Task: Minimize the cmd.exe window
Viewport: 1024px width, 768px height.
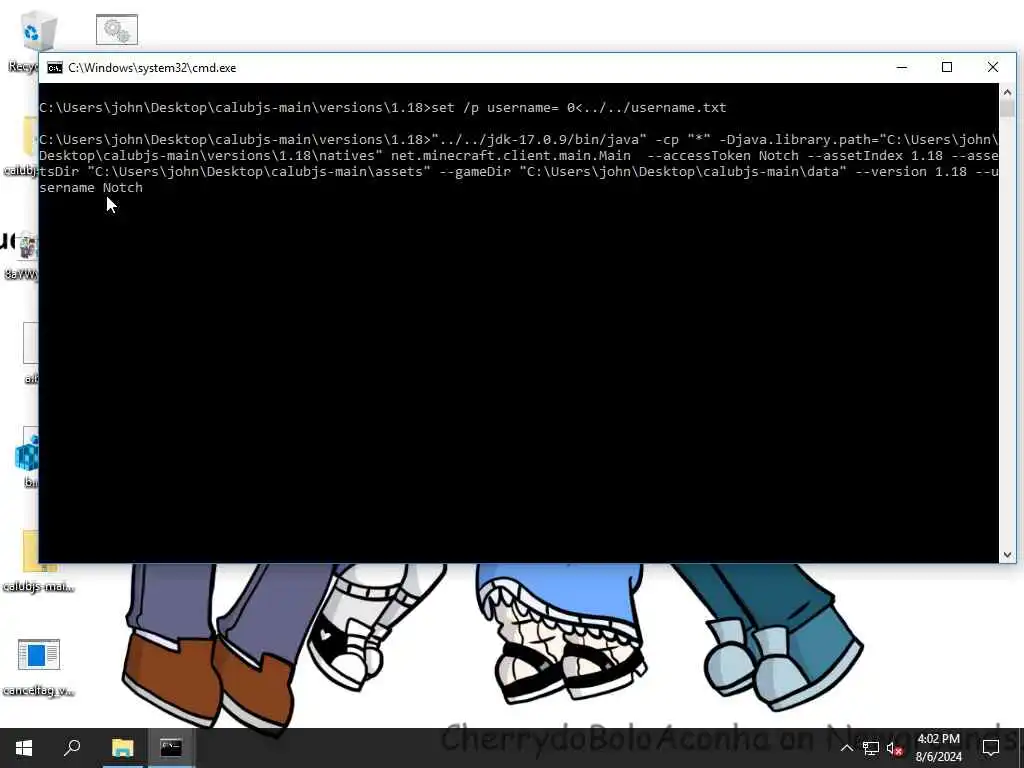Action: click(x=902, y=67)
